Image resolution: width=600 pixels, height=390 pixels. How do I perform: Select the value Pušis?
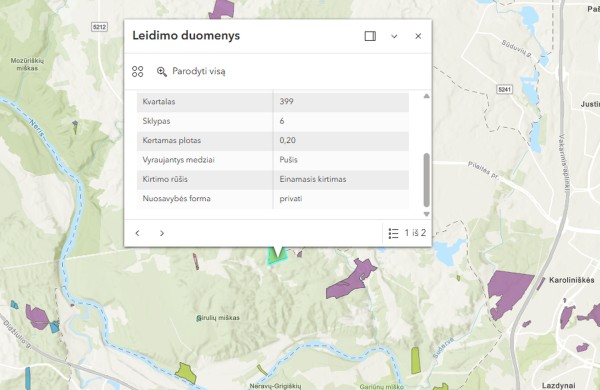click(288, 160)
